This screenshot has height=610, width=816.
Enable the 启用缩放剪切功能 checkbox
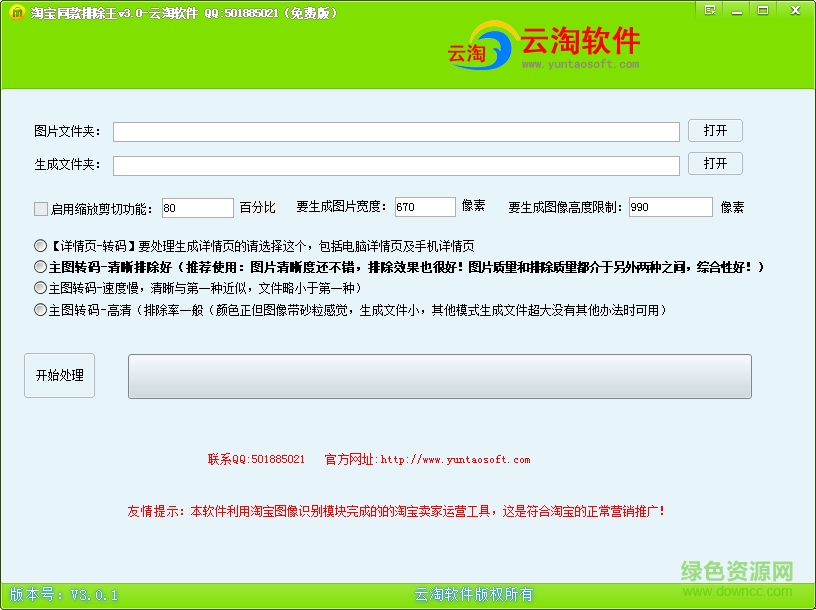tap(41, 209)
